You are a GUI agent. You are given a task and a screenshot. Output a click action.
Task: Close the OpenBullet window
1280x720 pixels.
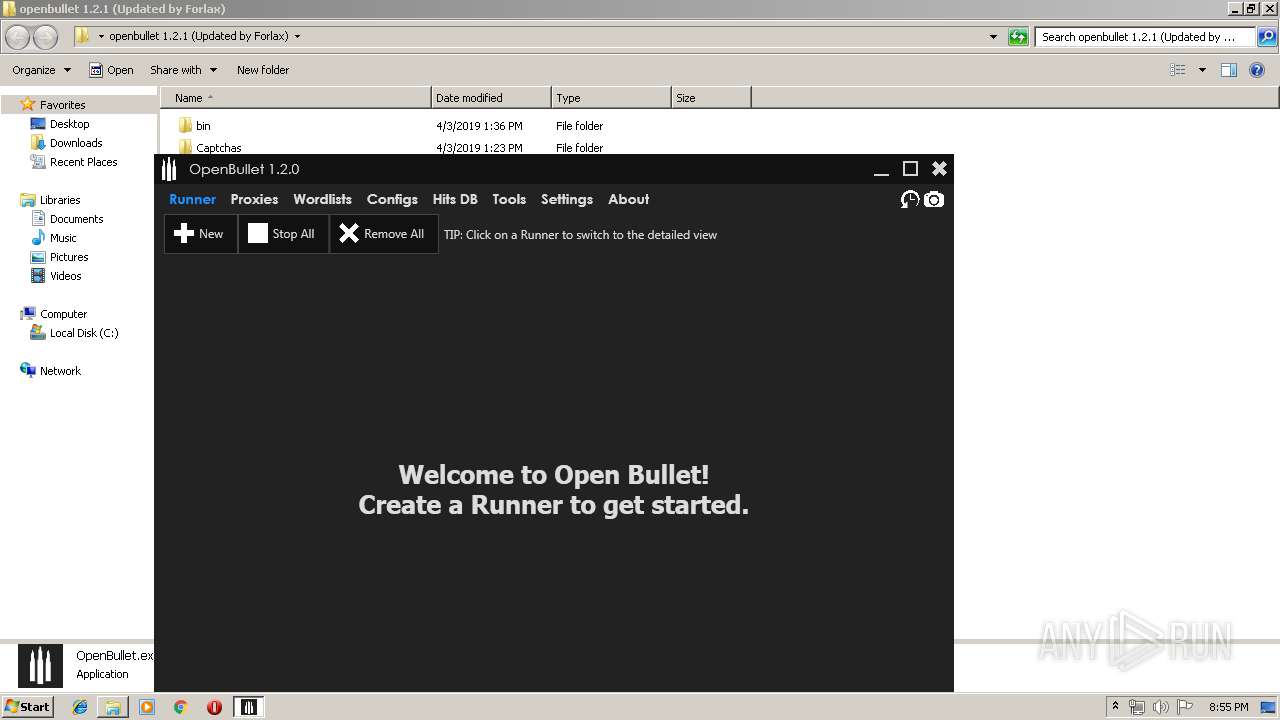click(939, 169)
